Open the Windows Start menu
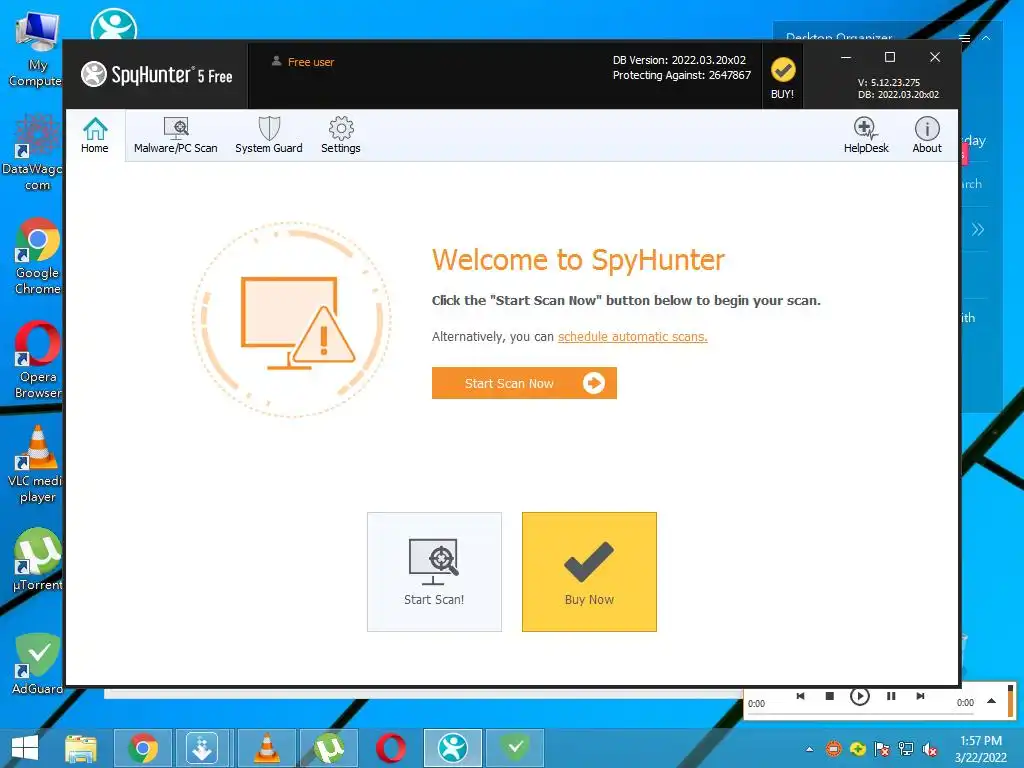The image size is (1024, 768). point(25,748)
